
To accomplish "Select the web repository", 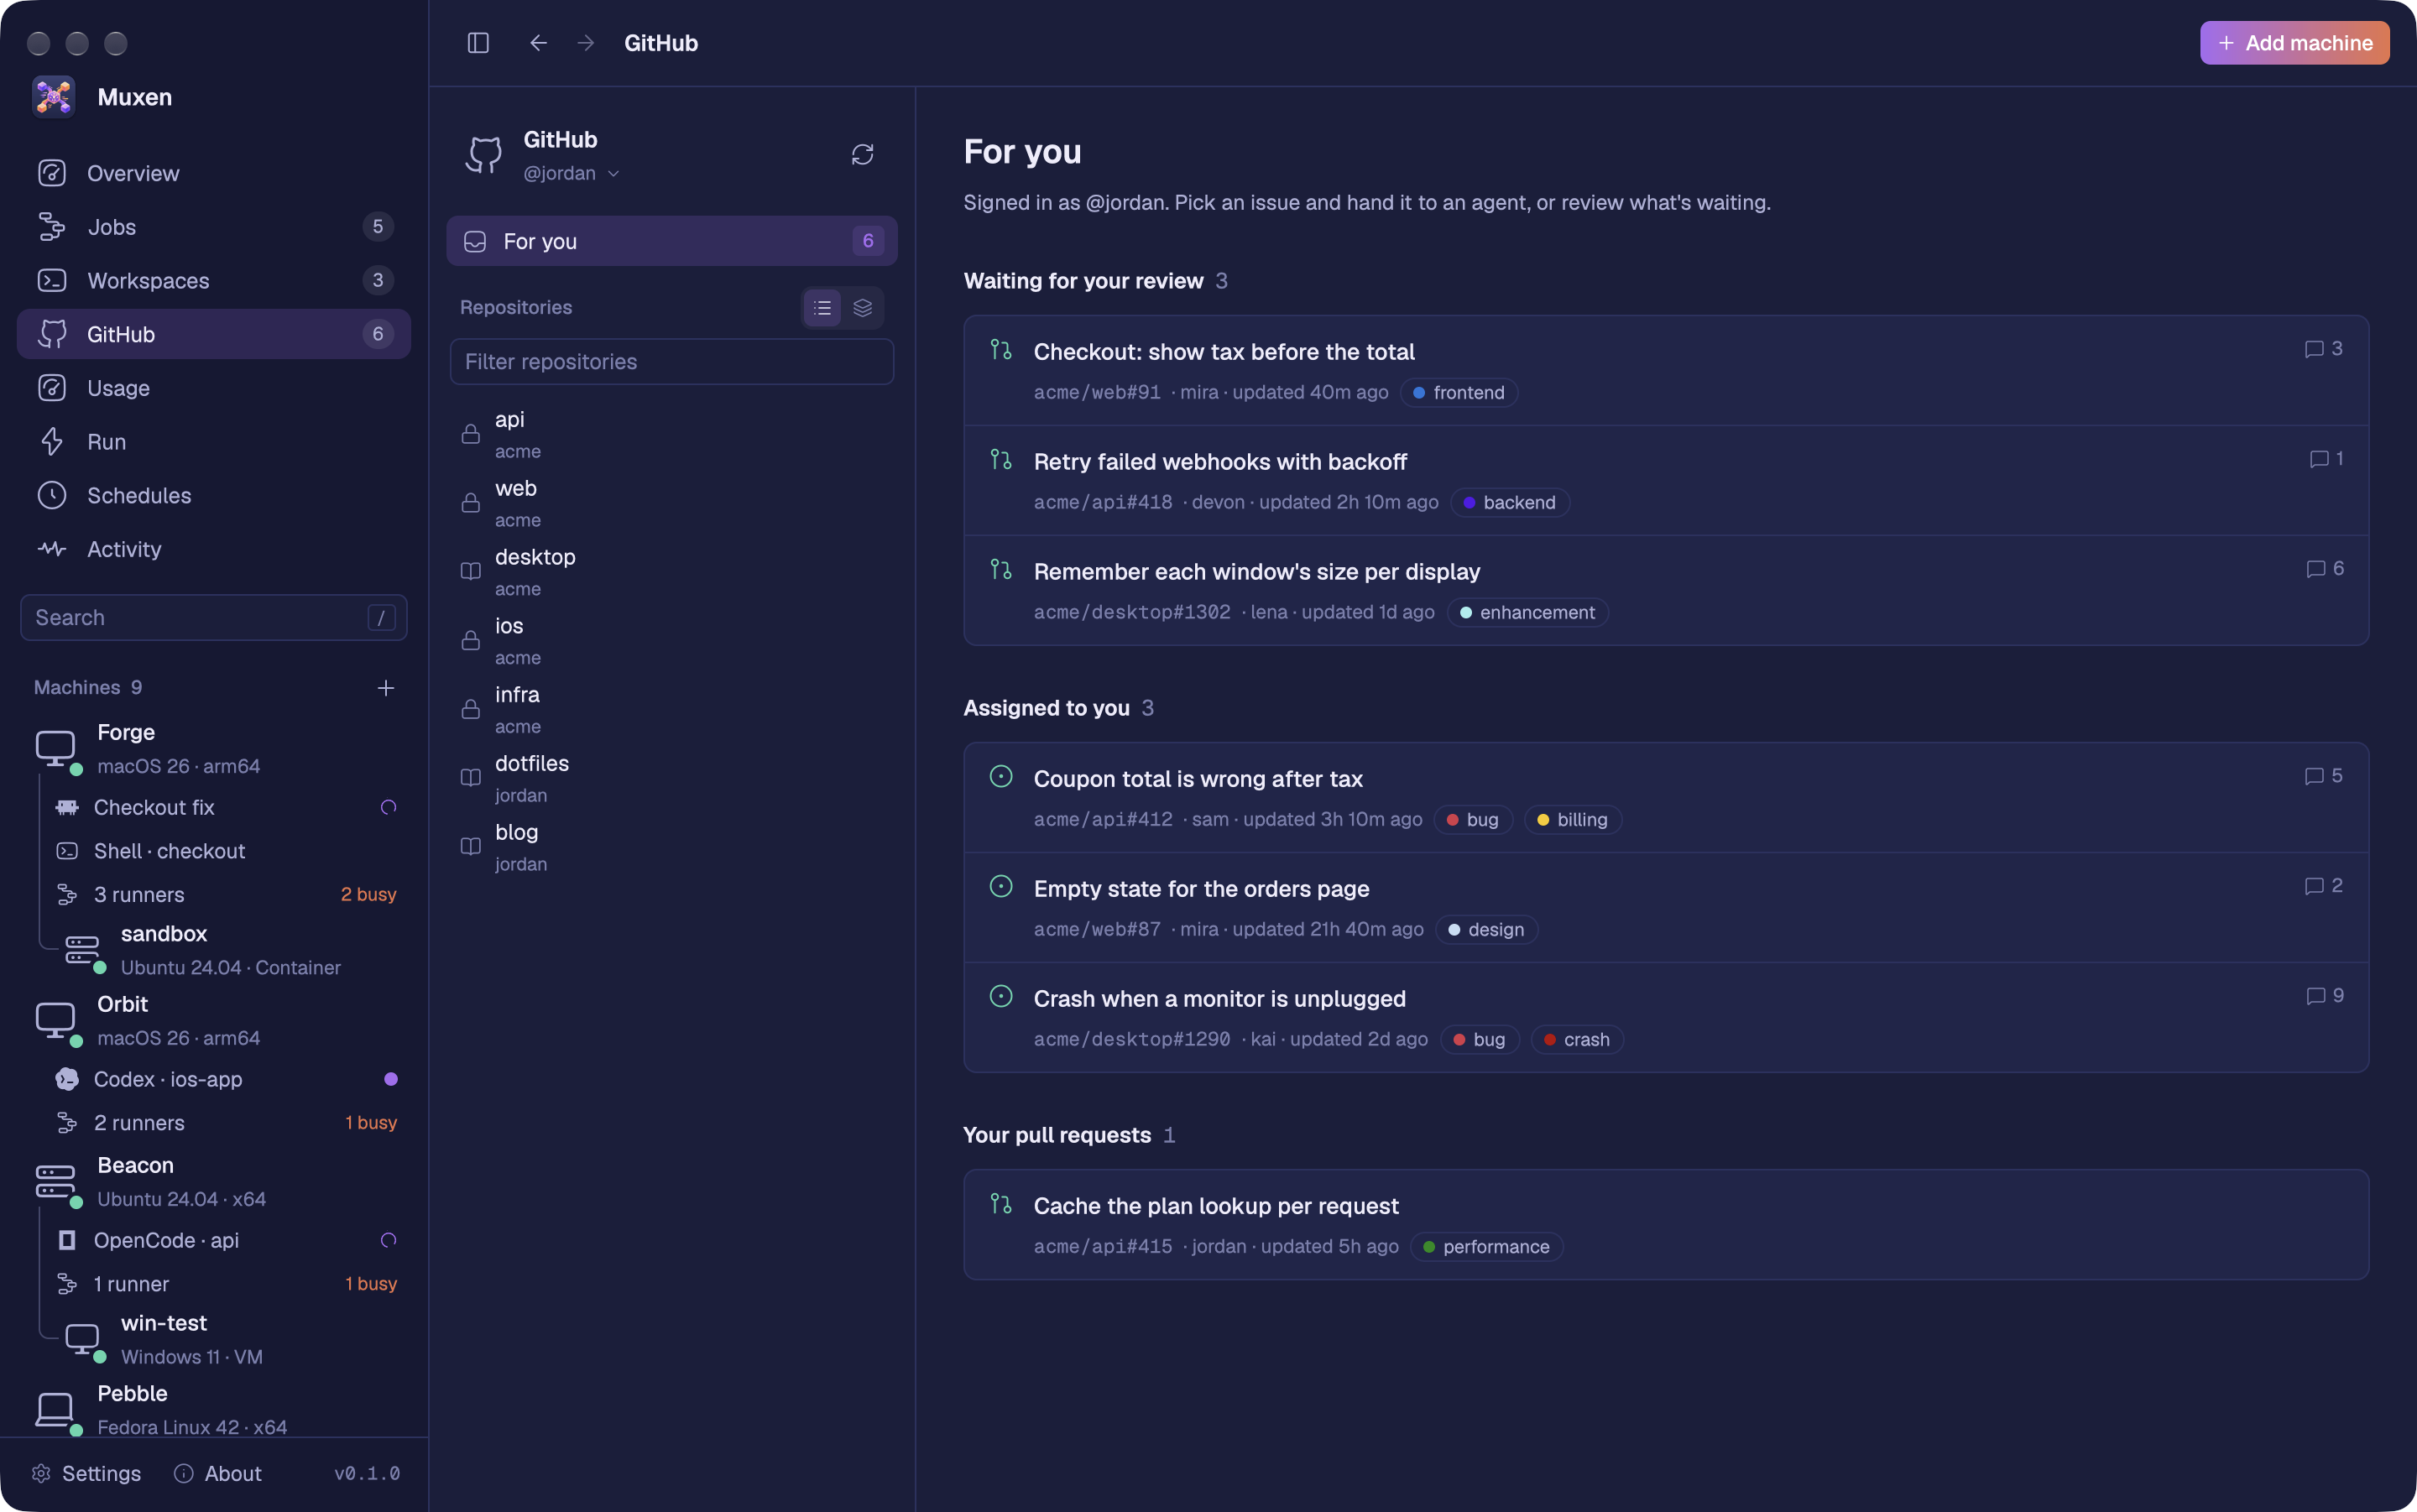I will click(672, 503).
